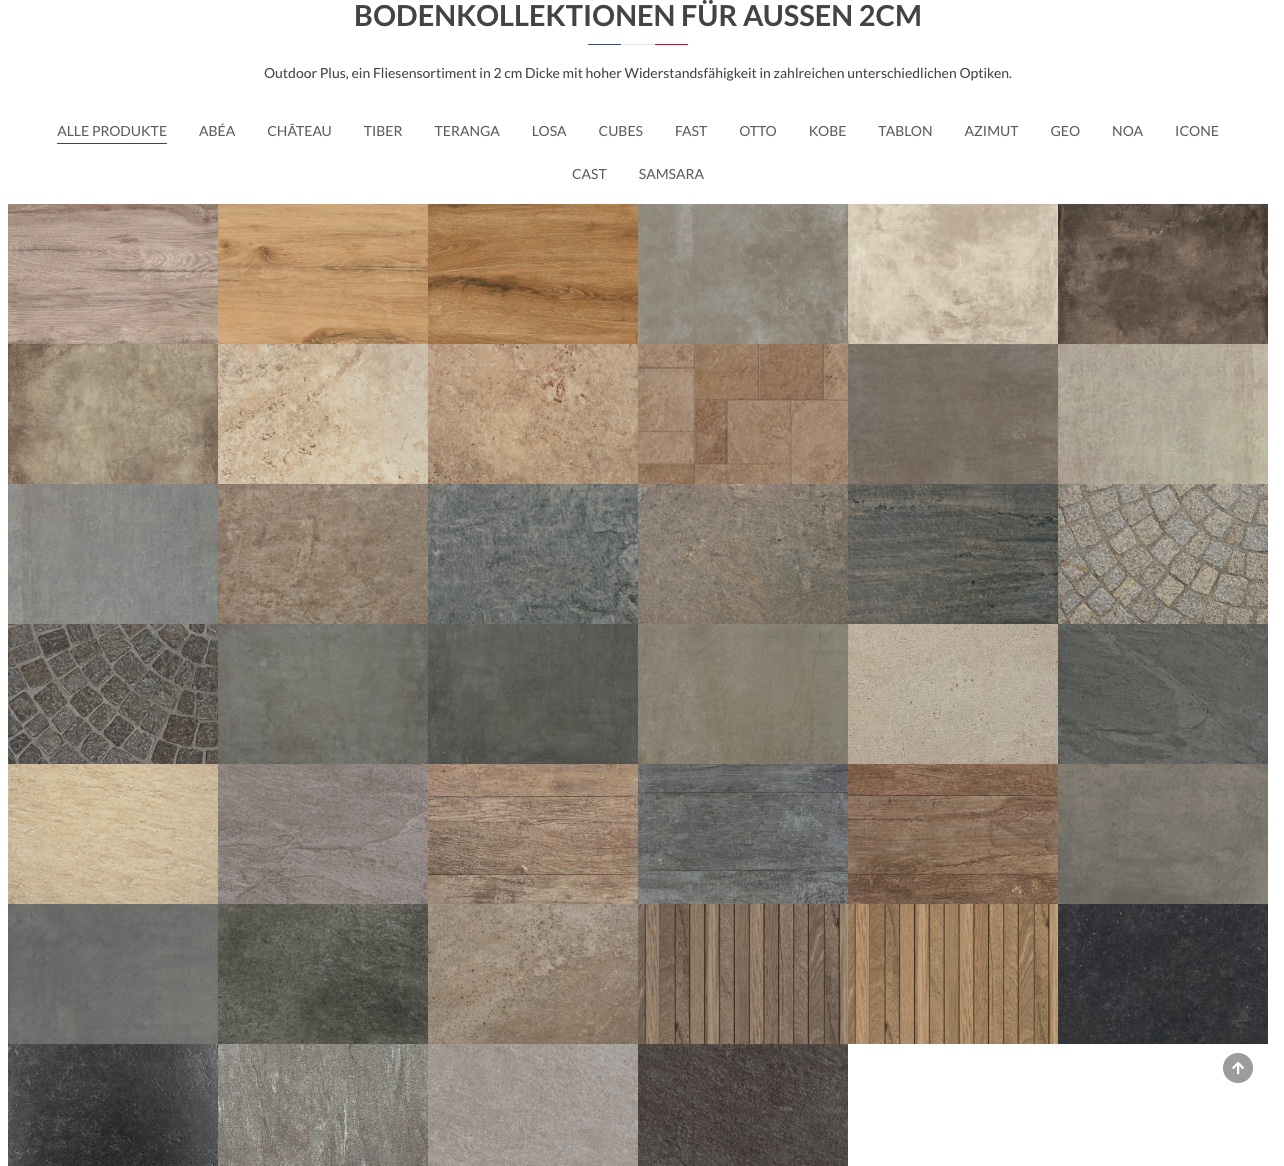This screenshot has height=1166, width=1284.
Task: Select the CAST filter tab
Action: point(589,174)
